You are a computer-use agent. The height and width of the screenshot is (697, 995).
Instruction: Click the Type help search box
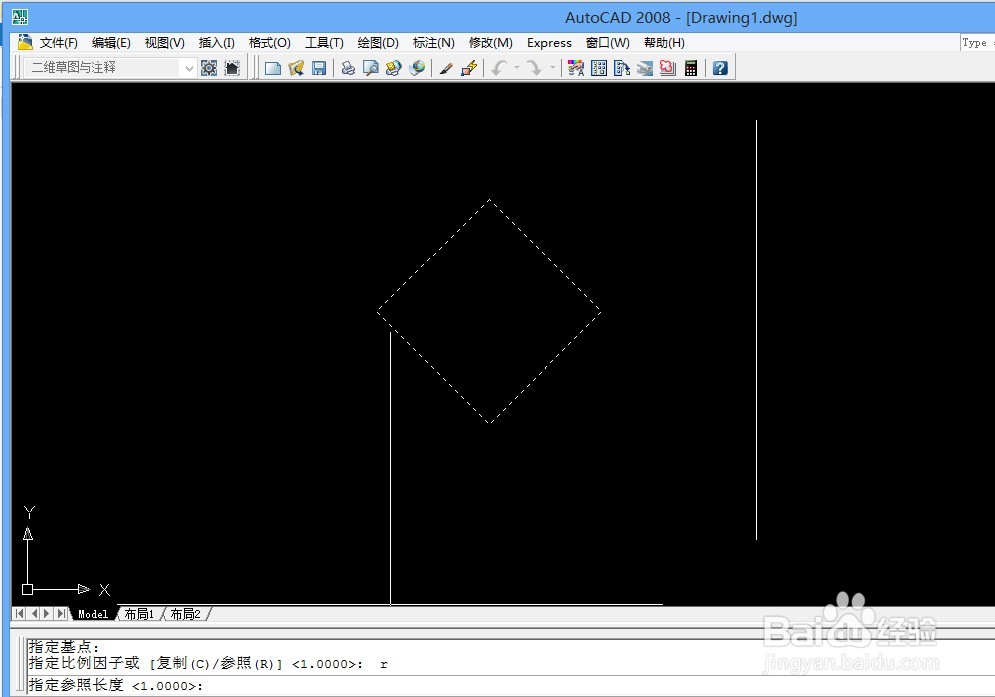coord(978,43)
